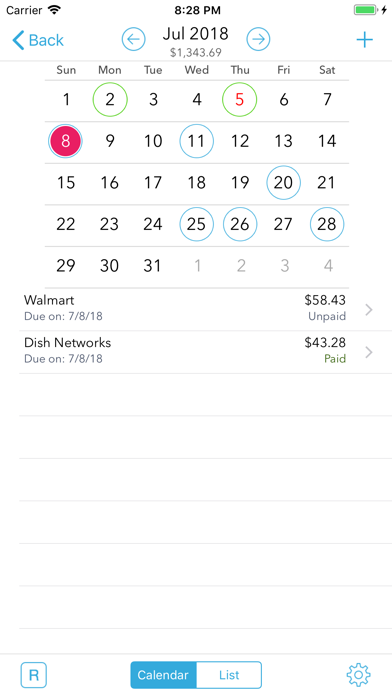Select circled date 26
The image size is (392, 696).
point(240,224)
